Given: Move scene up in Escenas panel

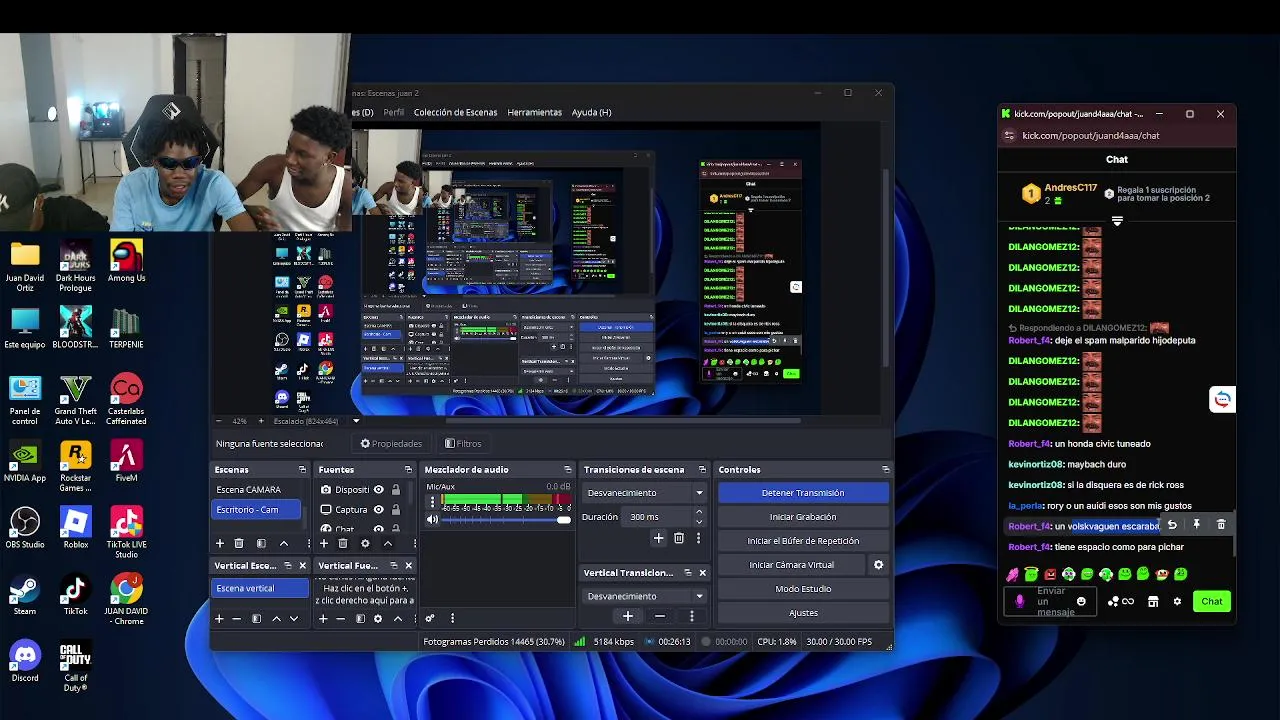Looking at the screenshot, I should click(284, 543).
